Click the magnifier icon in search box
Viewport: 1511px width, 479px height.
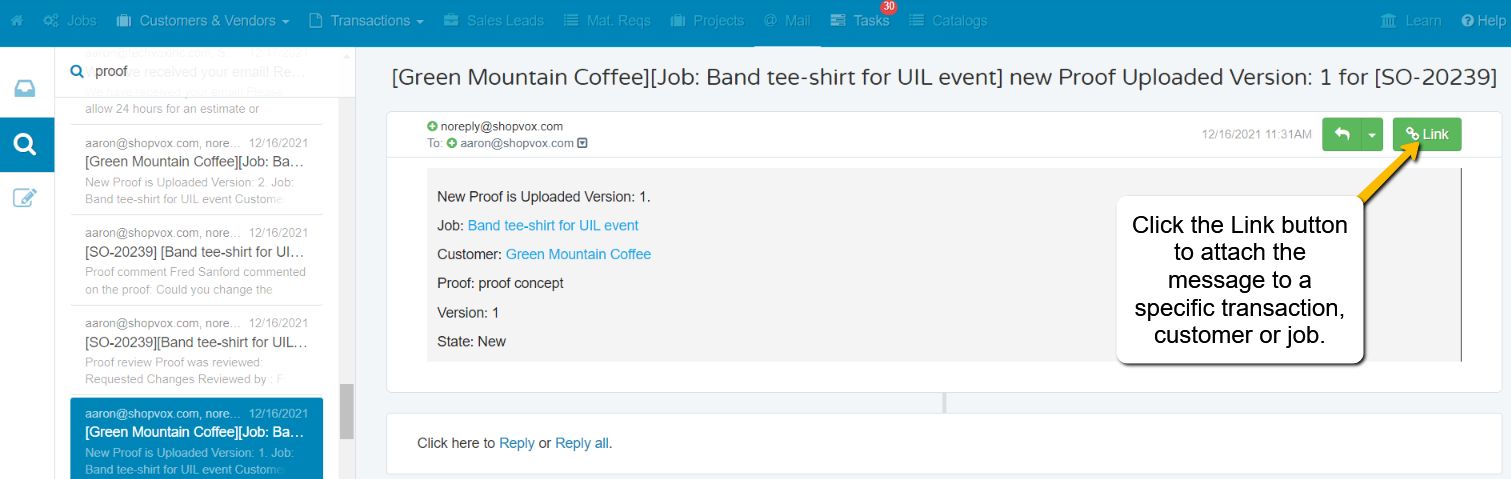[76, 72]
